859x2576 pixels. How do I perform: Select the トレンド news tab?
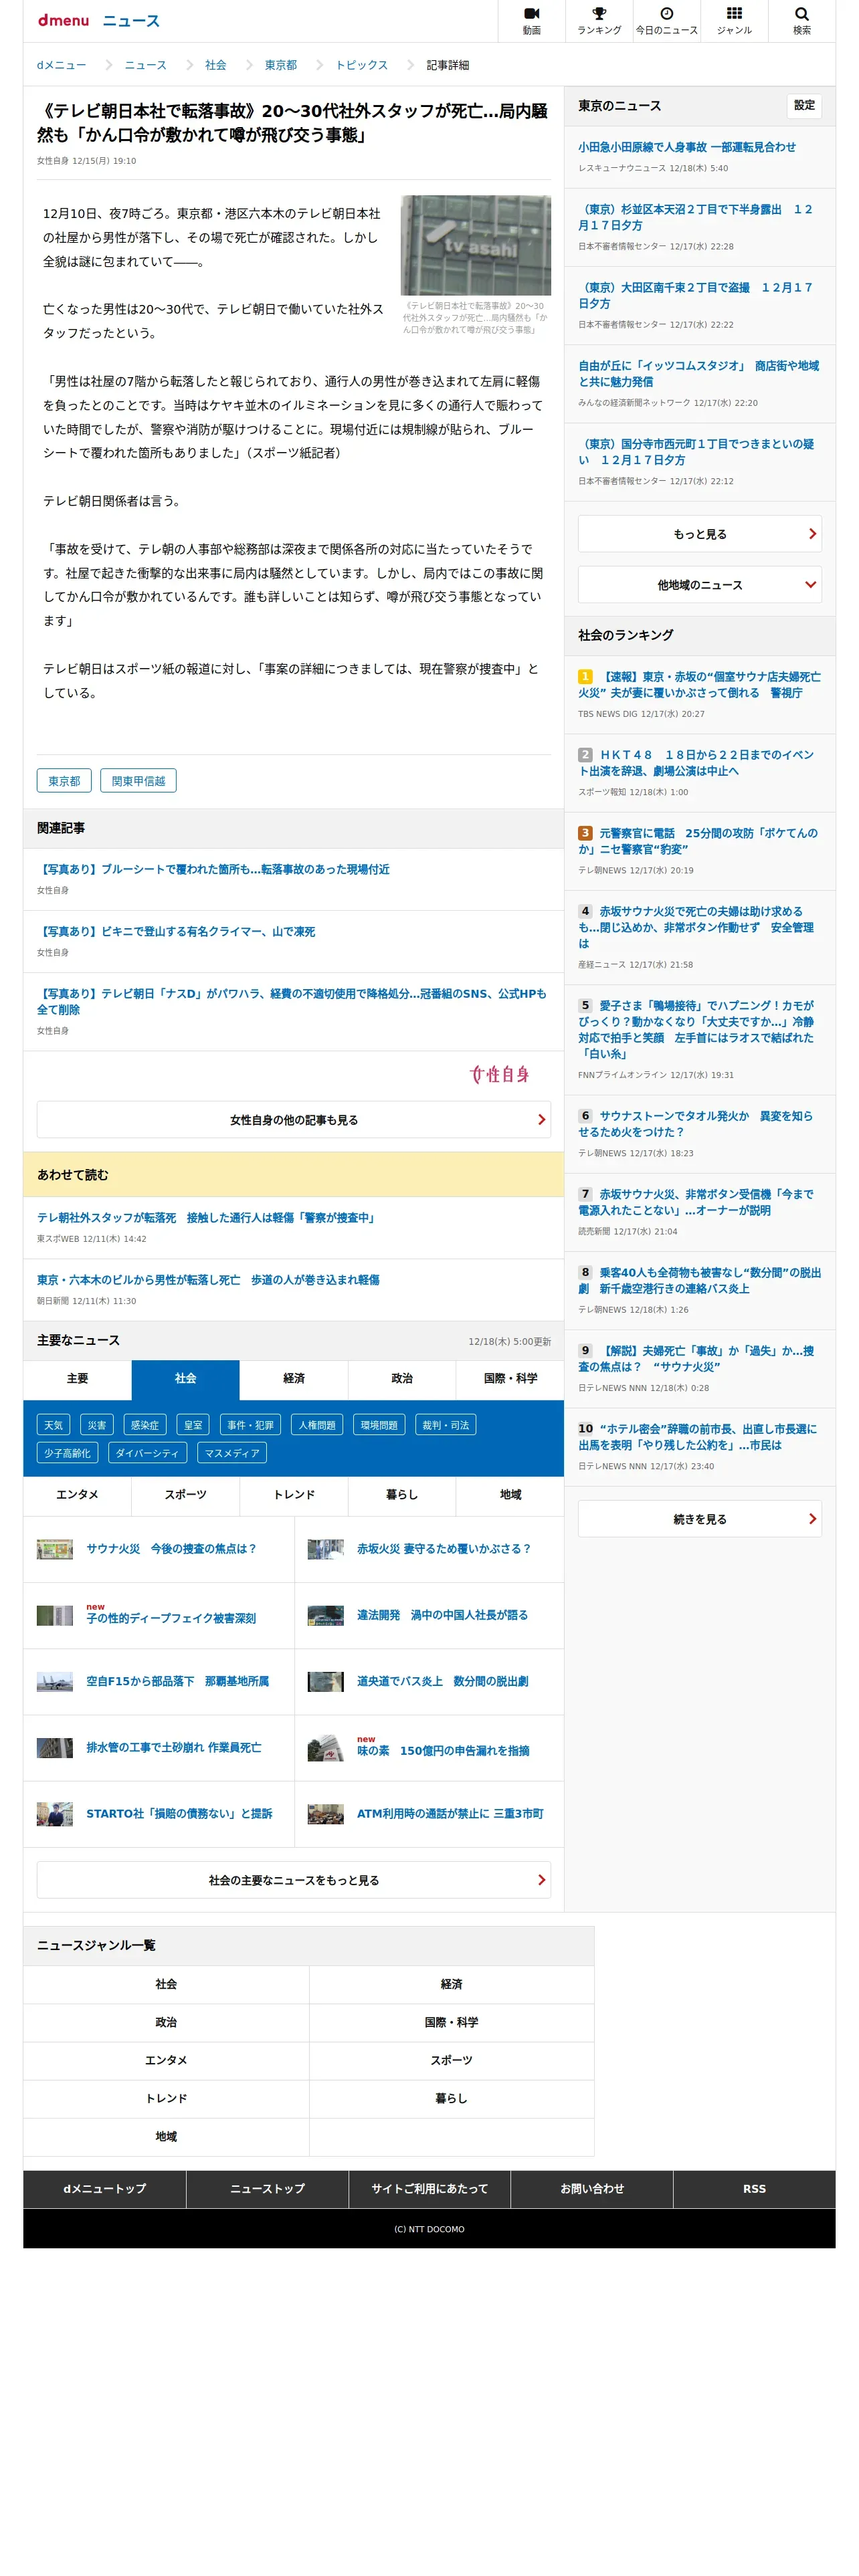[293, 1495]
